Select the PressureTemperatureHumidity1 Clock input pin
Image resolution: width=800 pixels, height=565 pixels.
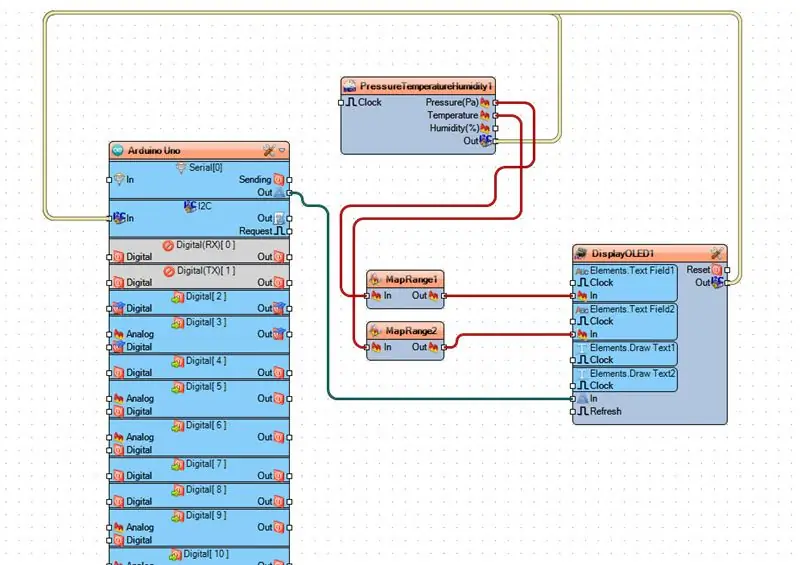coord(341,103)
